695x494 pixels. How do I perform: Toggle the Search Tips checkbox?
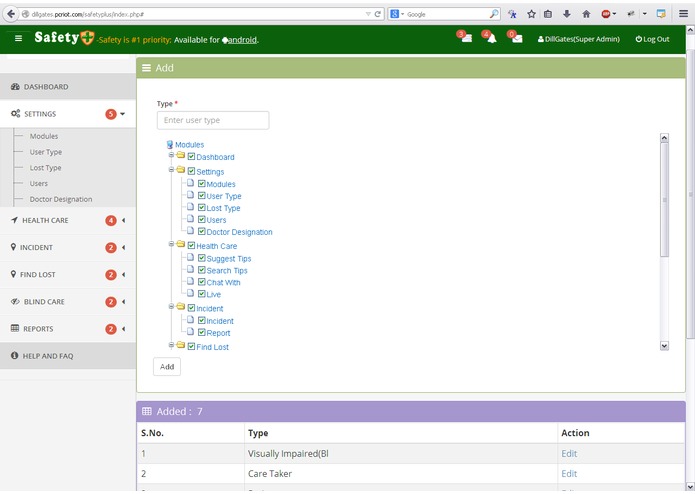(202, 270)
